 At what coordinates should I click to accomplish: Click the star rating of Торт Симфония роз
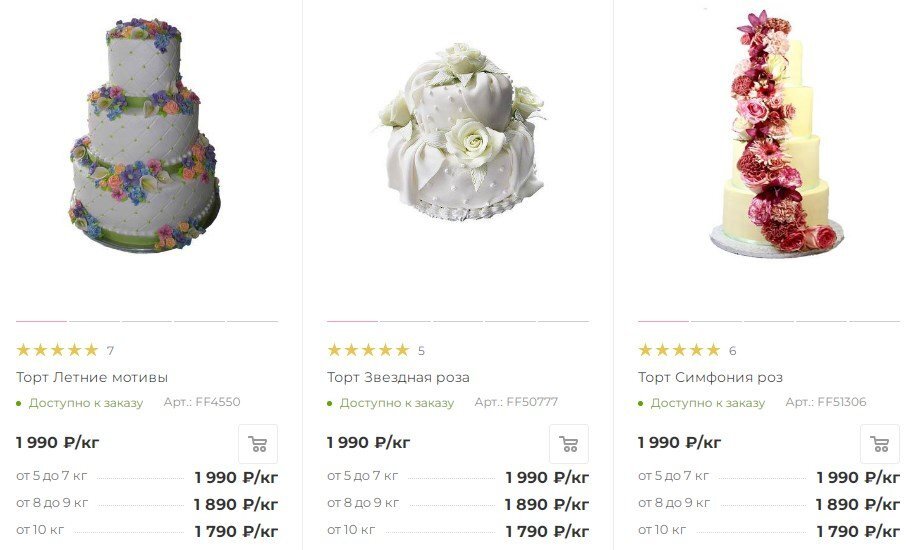point(679,350)
